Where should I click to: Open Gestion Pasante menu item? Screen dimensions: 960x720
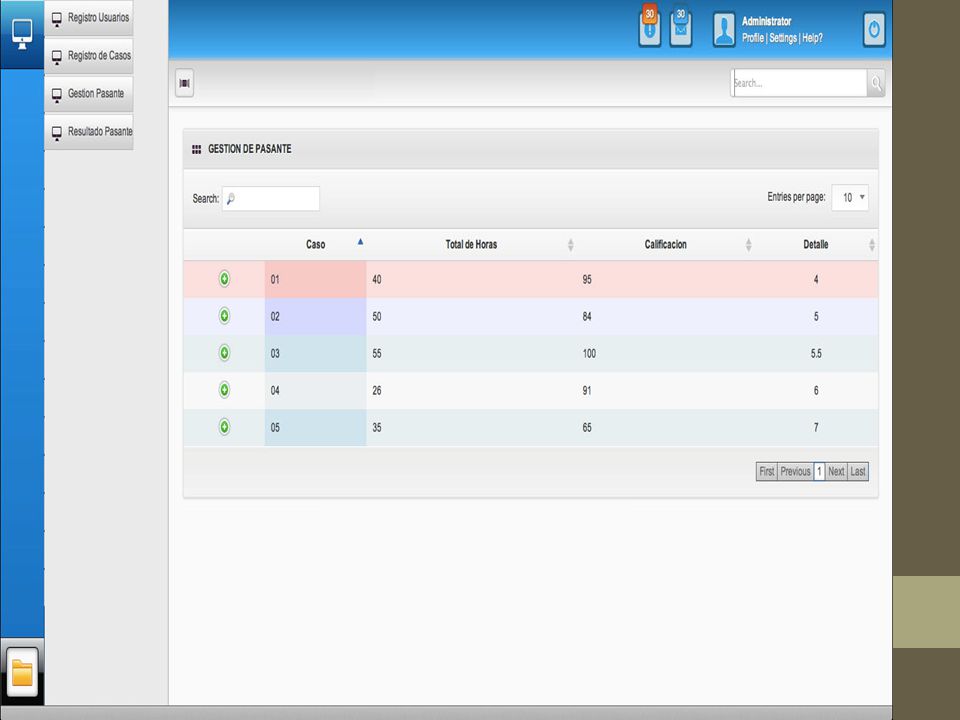click(x=89, y=94)
